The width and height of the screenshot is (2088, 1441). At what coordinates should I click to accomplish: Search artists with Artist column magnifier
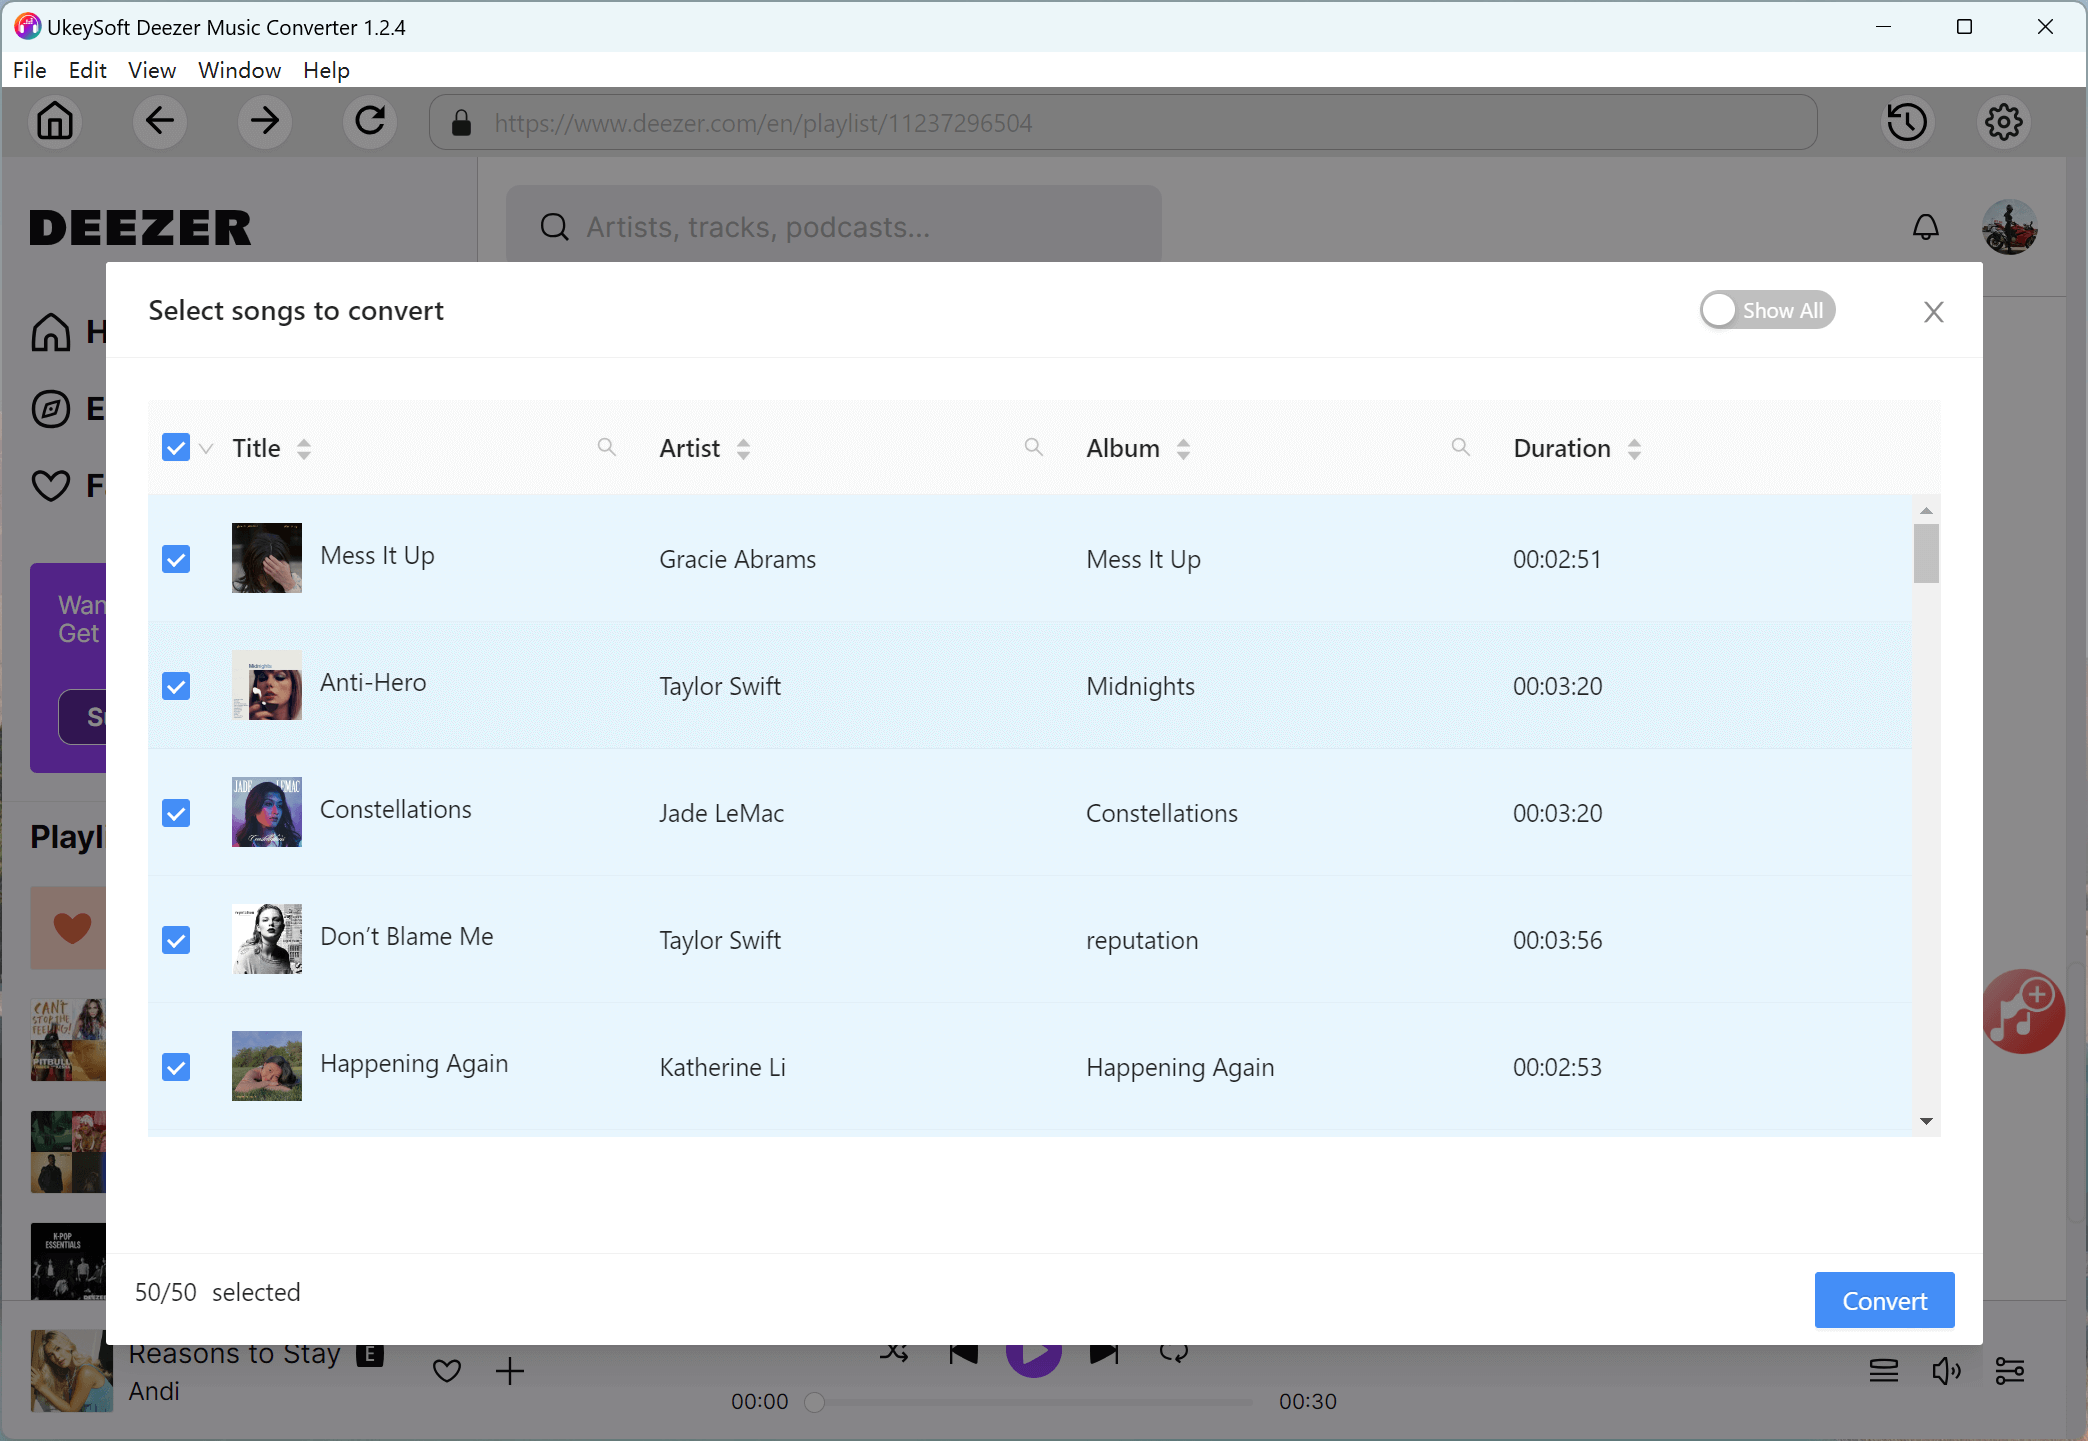point(1033,447)
